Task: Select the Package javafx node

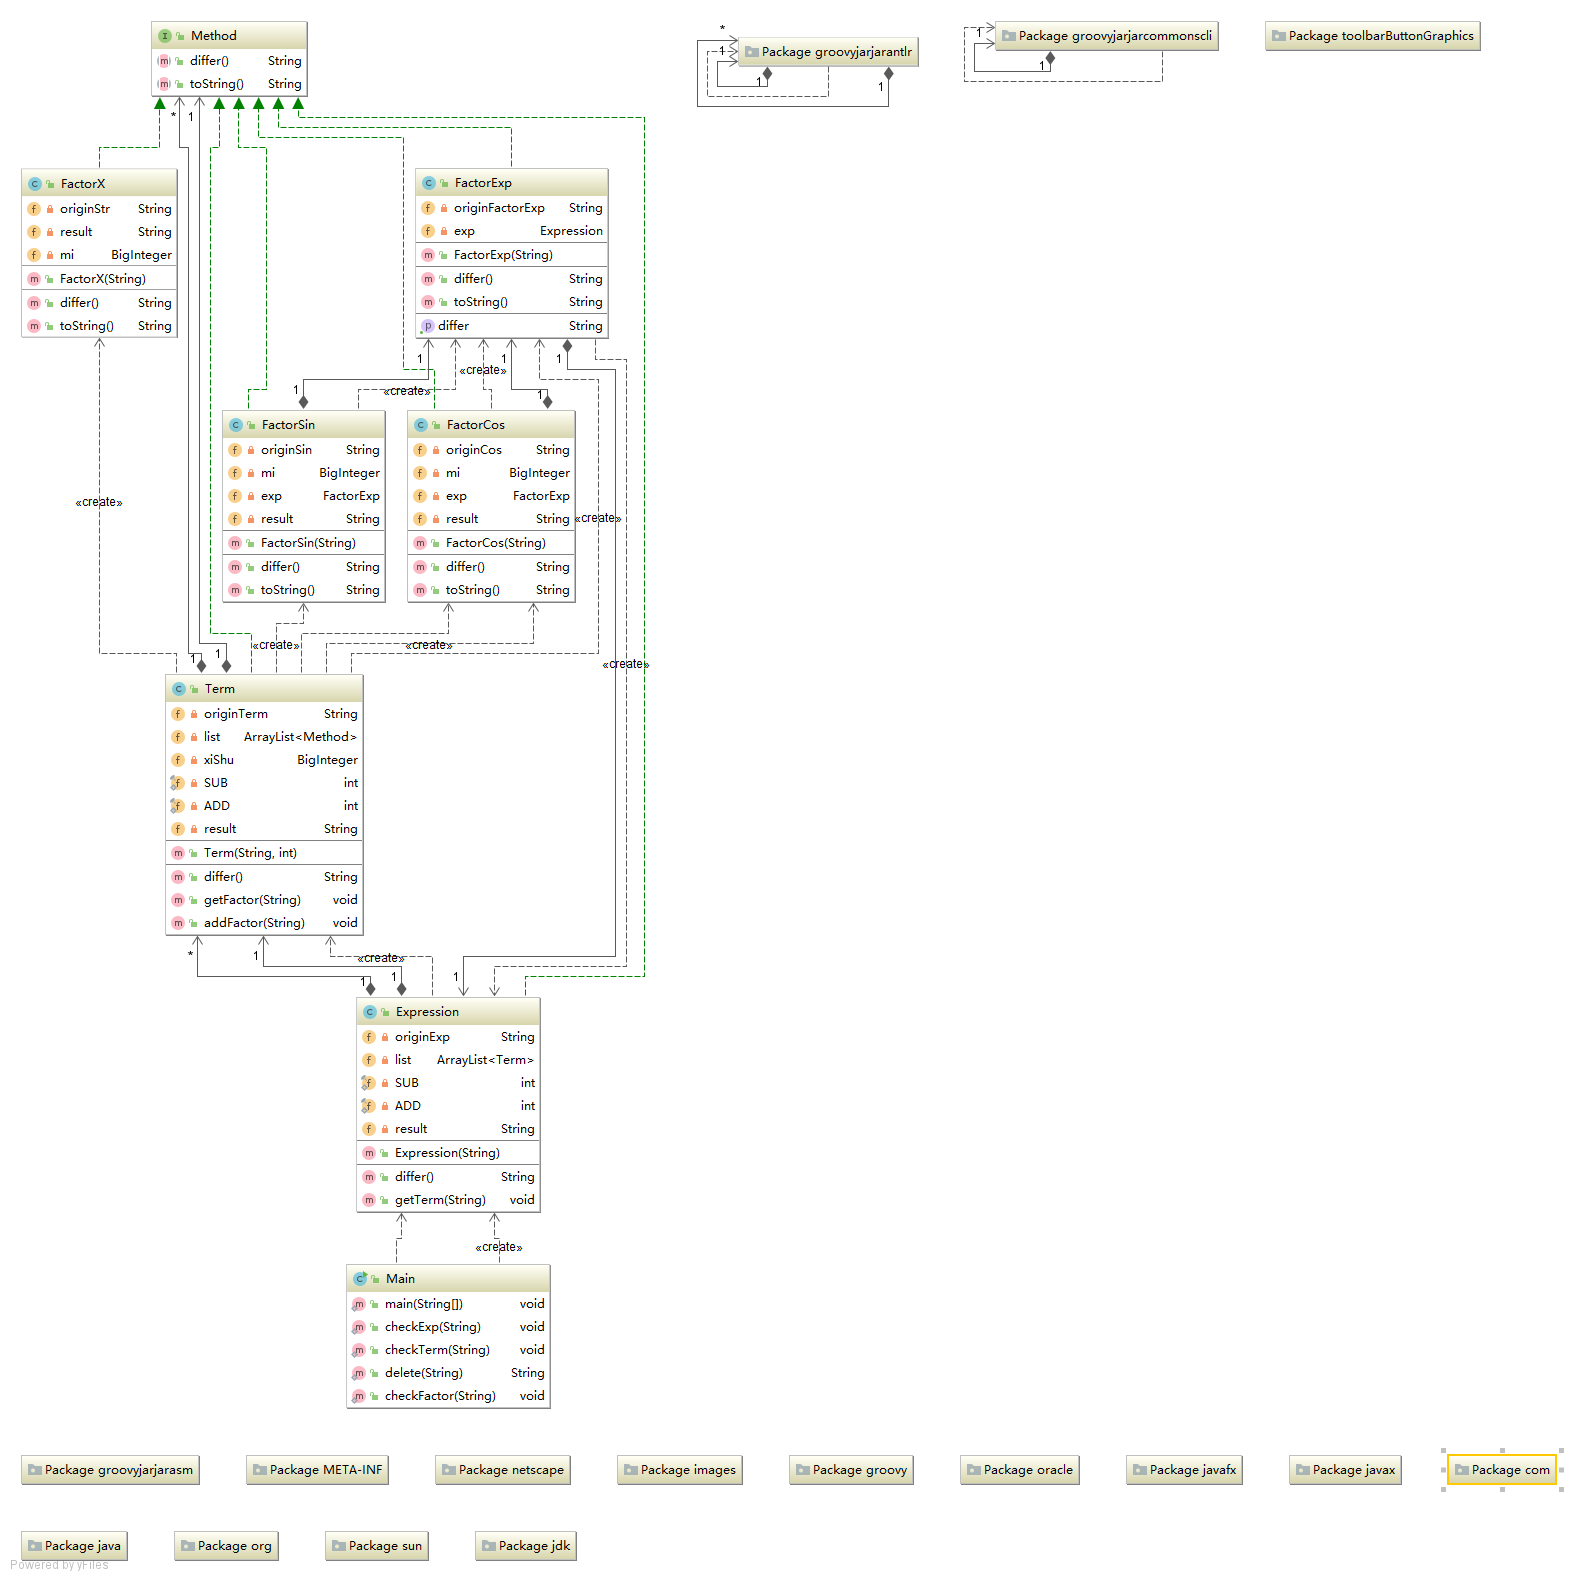Action: [x=1184, y=1470]
